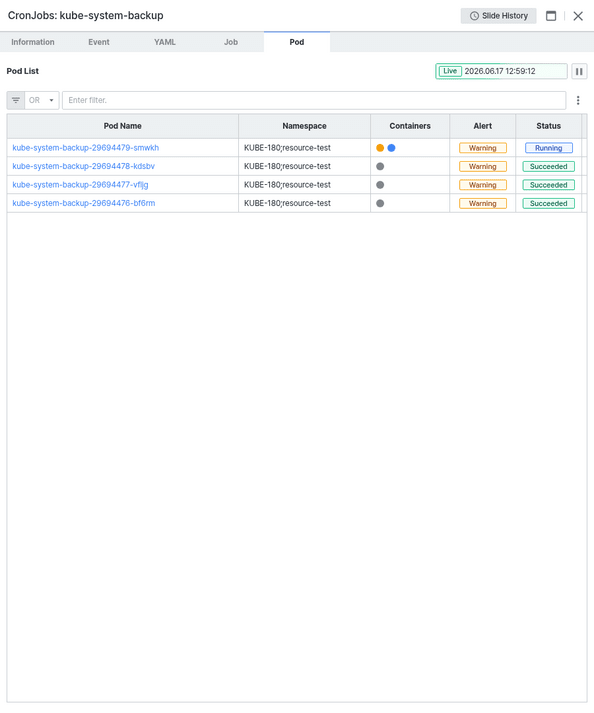Click orange container dot of smwkh pod
Image resolution: width=594 pixels, height=713 pixels.
click(x=380, y=148)
